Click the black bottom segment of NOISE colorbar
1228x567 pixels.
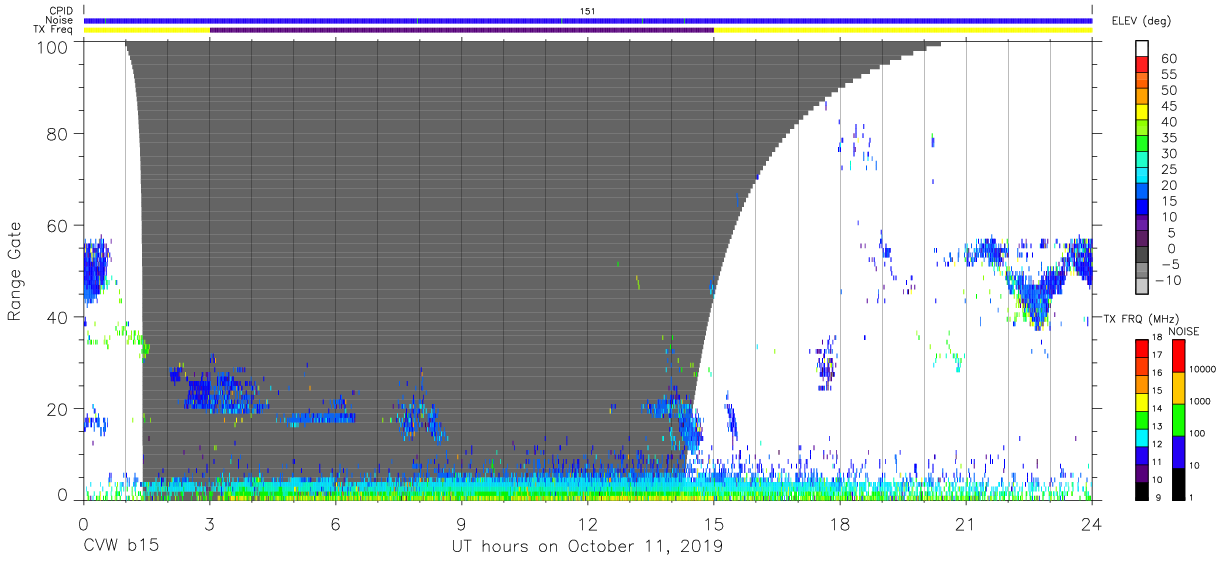1178,482
